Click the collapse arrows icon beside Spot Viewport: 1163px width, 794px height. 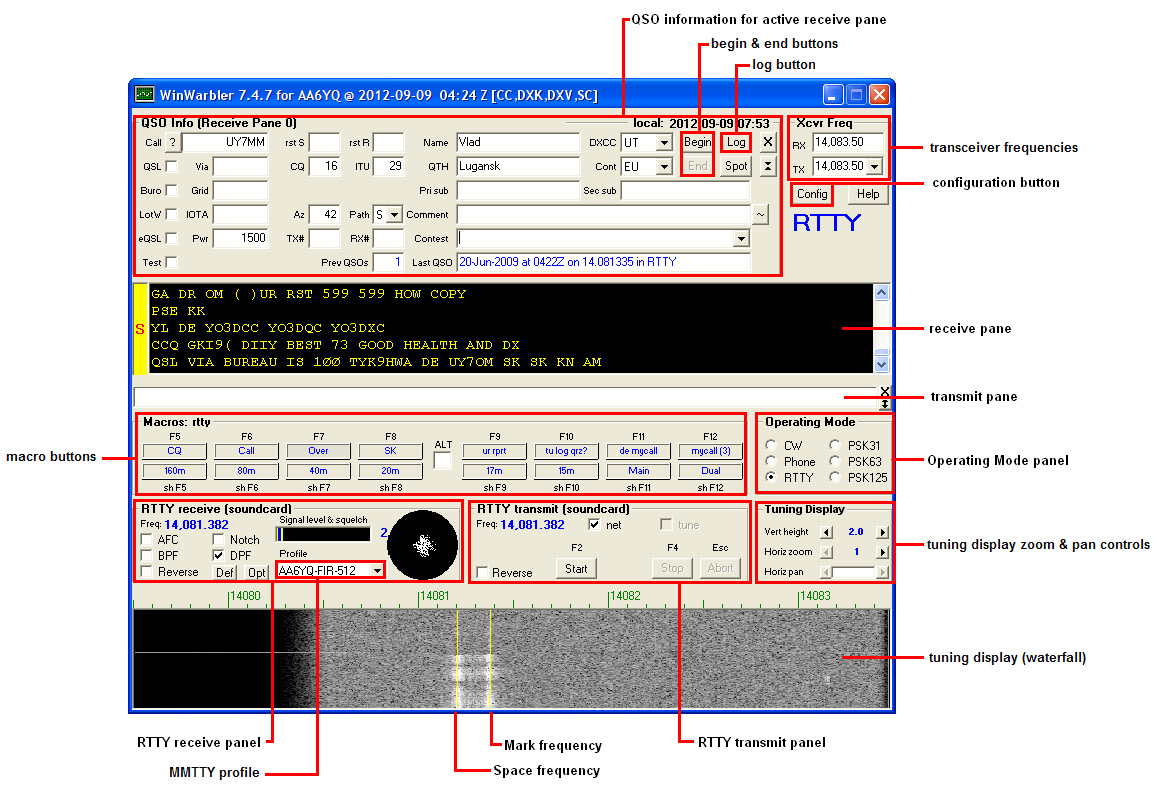tap(768, 166)
